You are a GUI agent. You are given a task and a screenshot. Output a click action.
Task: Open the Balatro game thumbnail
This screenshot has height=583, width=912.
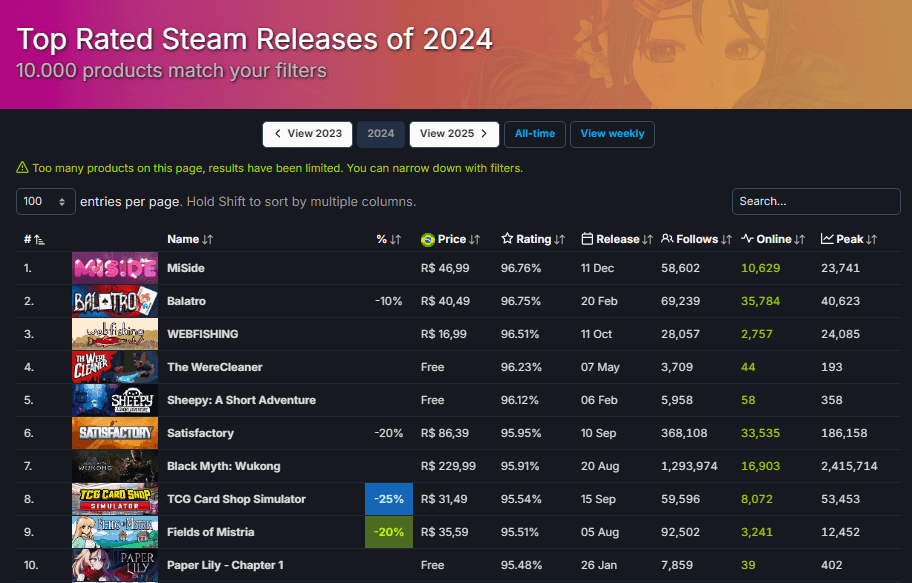tap(115, 301)
